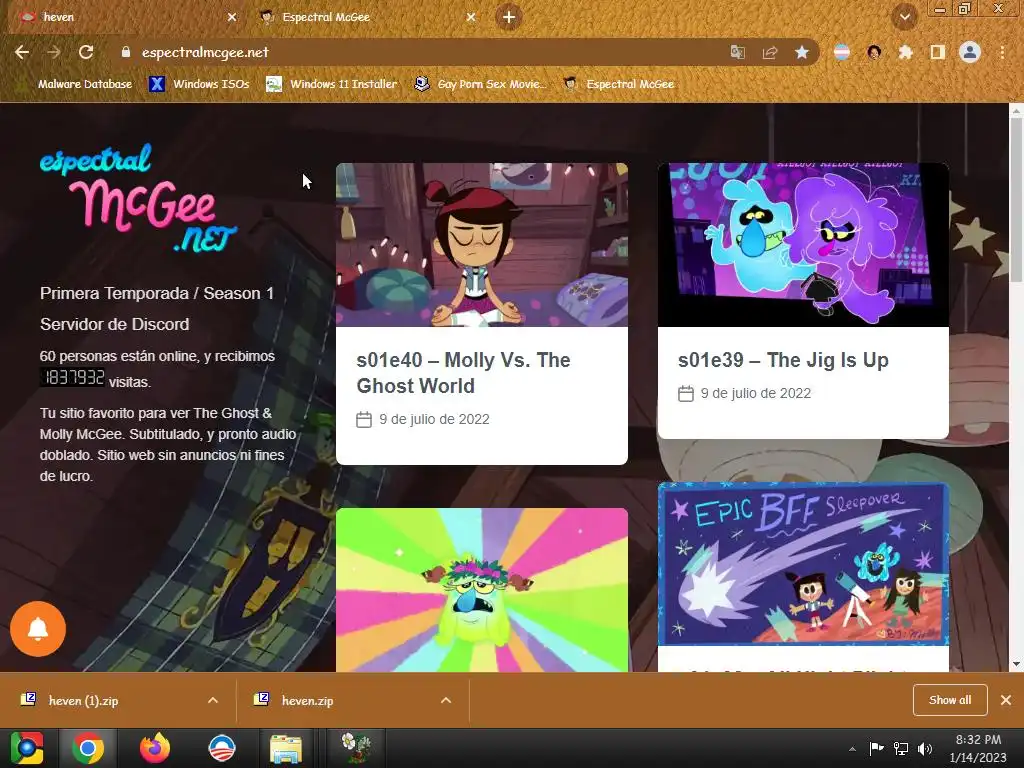Open the translate page icon
1024x768 pixels.
pos(737,52)
